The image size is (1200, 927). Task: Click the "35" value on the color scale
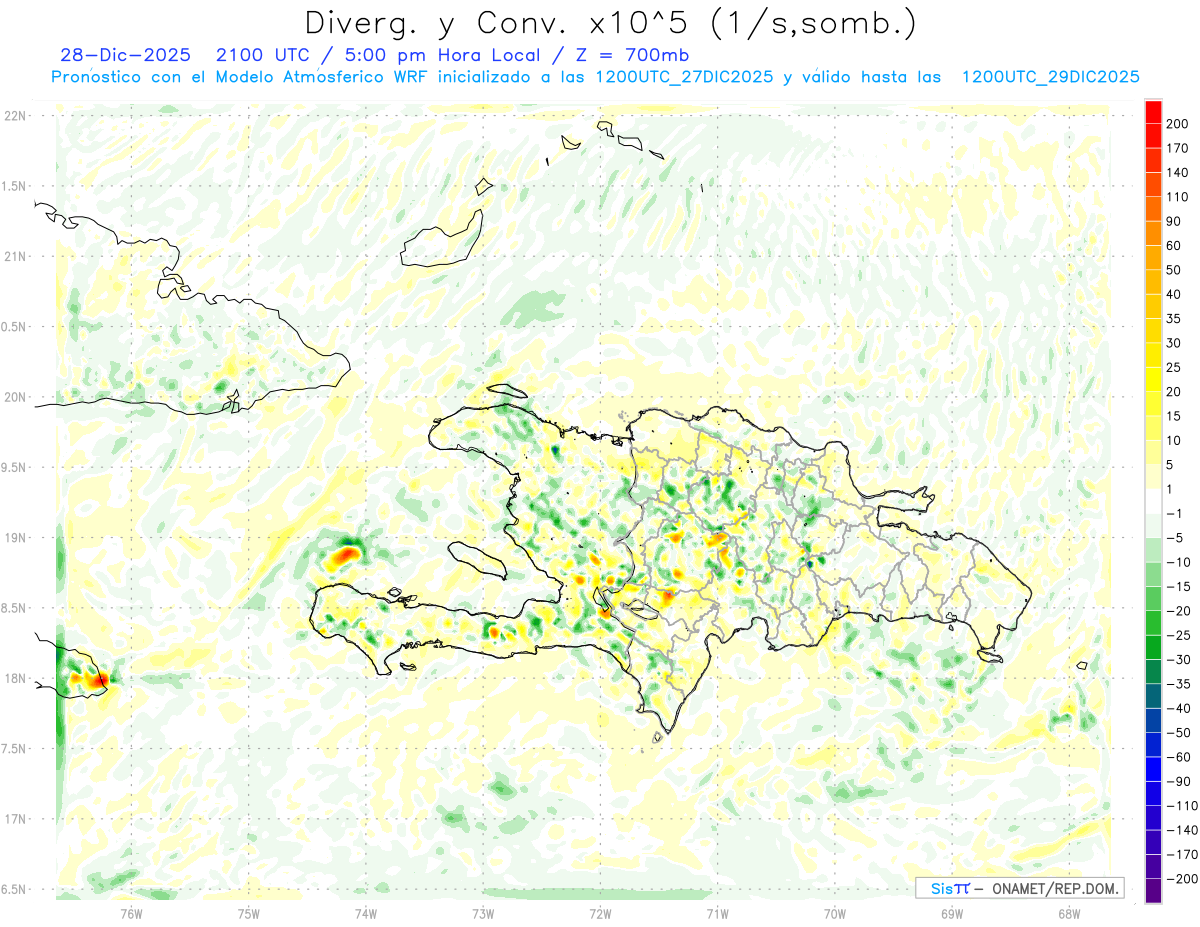pyautogui.click(x=1174, y=319)
